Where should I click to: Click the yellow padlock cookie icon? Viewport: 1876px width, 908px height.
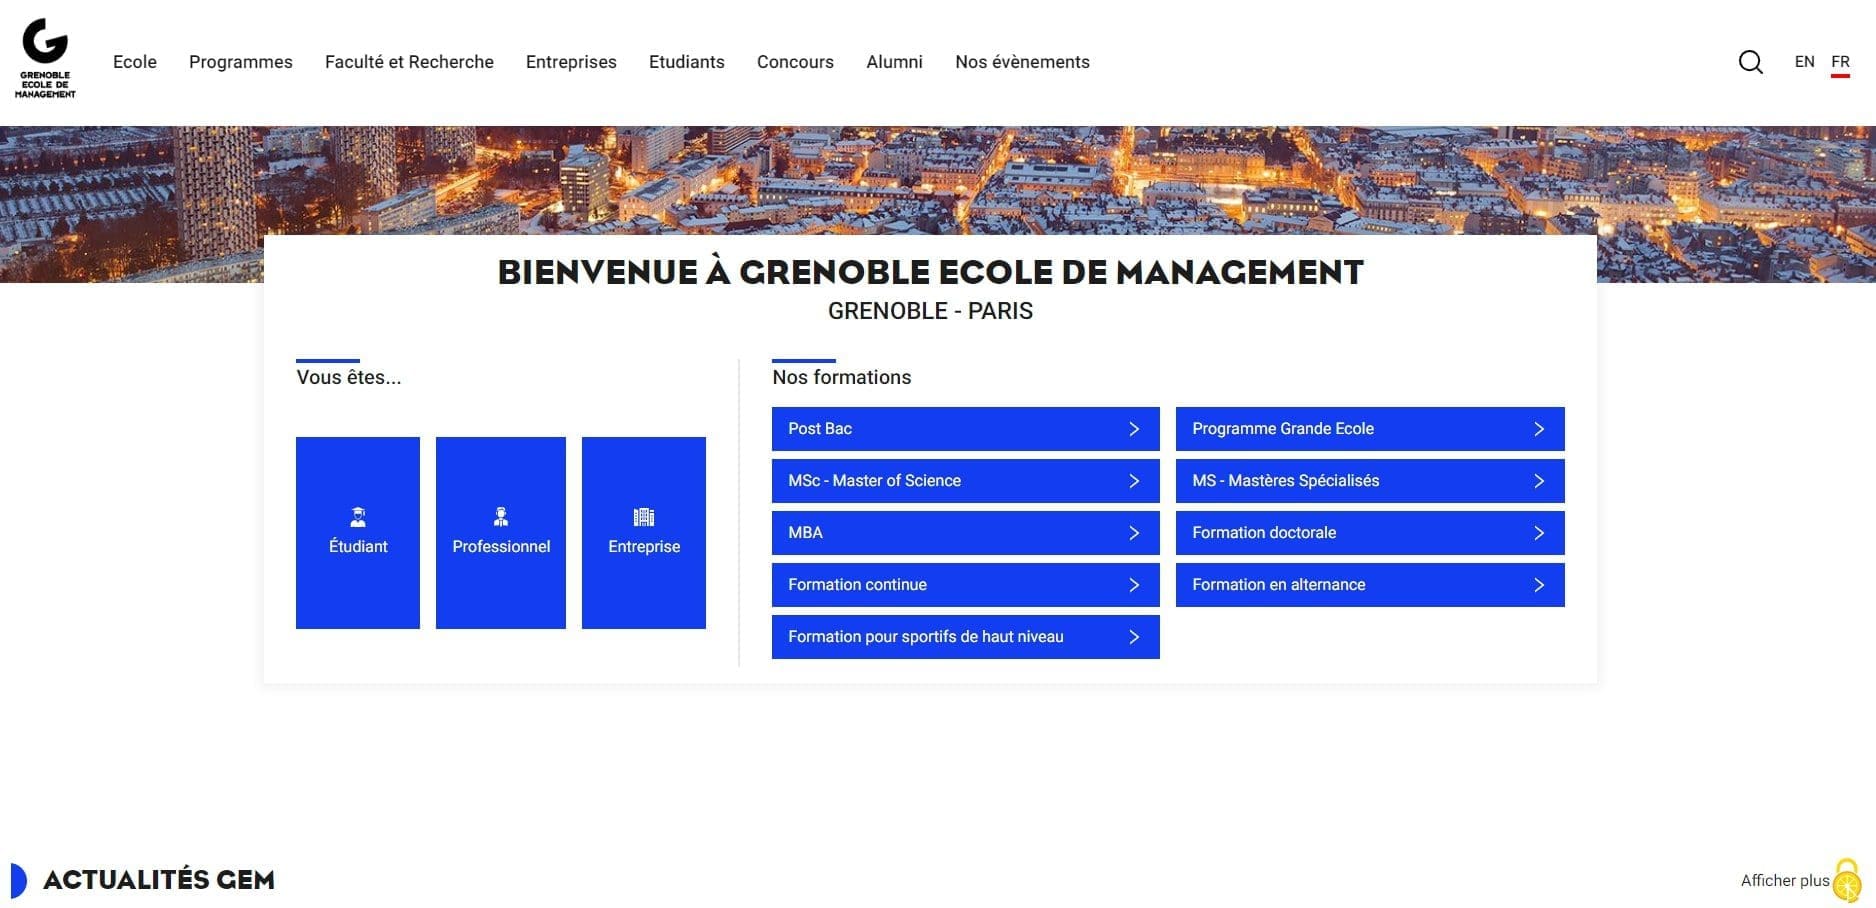[1847, 881]
